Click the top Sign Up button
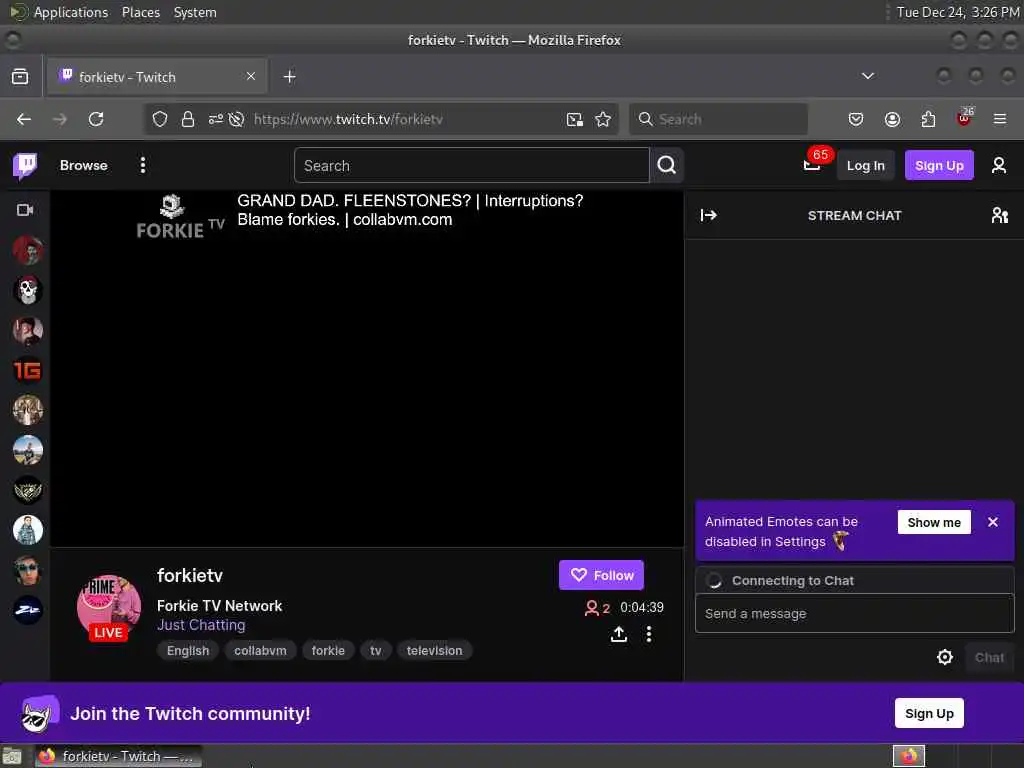 [939, 165]
